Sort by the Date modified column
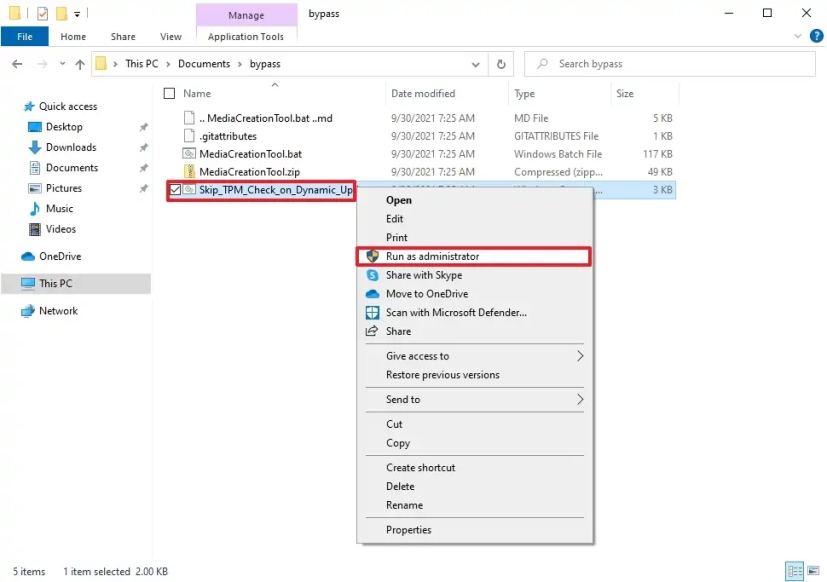This screenshot has height=582, width=827. (423, 93)
